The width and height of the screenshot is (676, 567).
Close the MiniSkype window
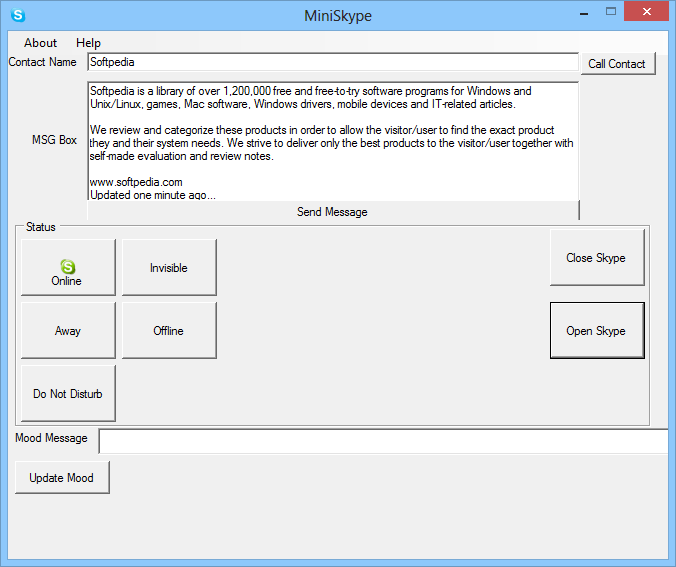coord(646,12)
